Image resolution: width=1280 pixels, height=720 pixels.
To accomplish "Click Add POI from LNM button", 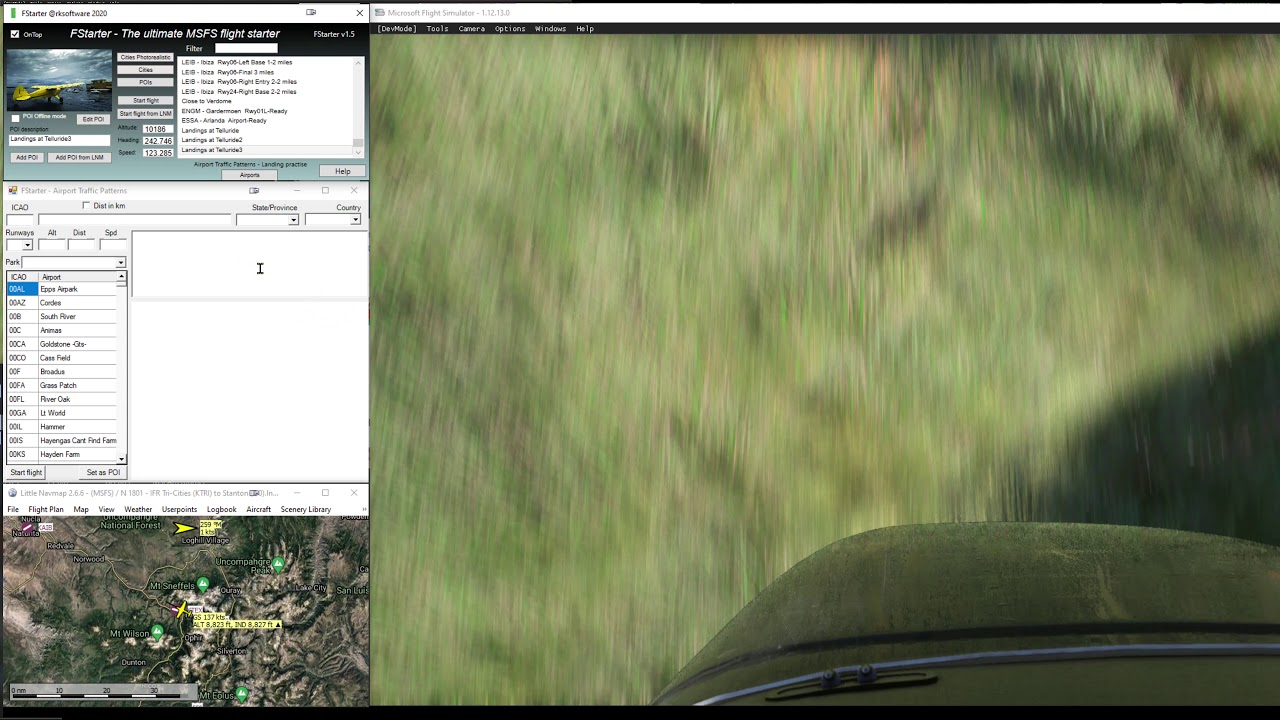I will point(79,157).
